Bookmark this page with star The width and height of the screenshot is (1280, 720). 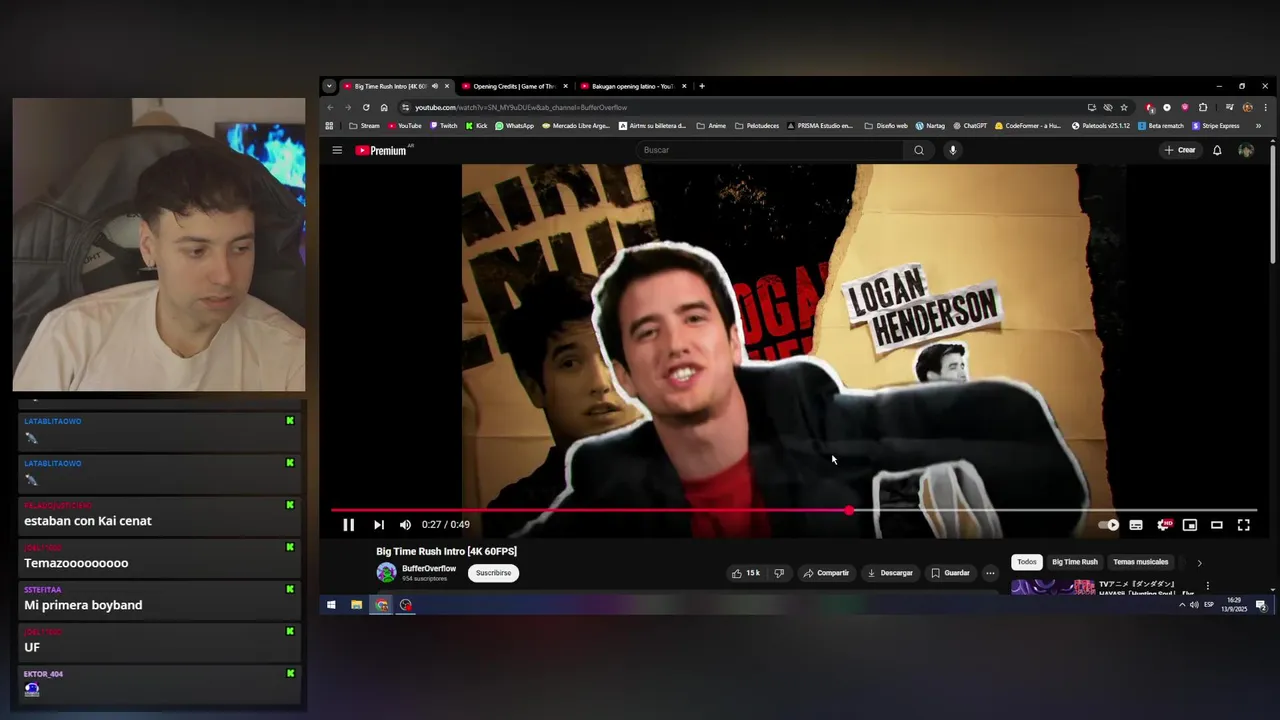[1124, 107]
